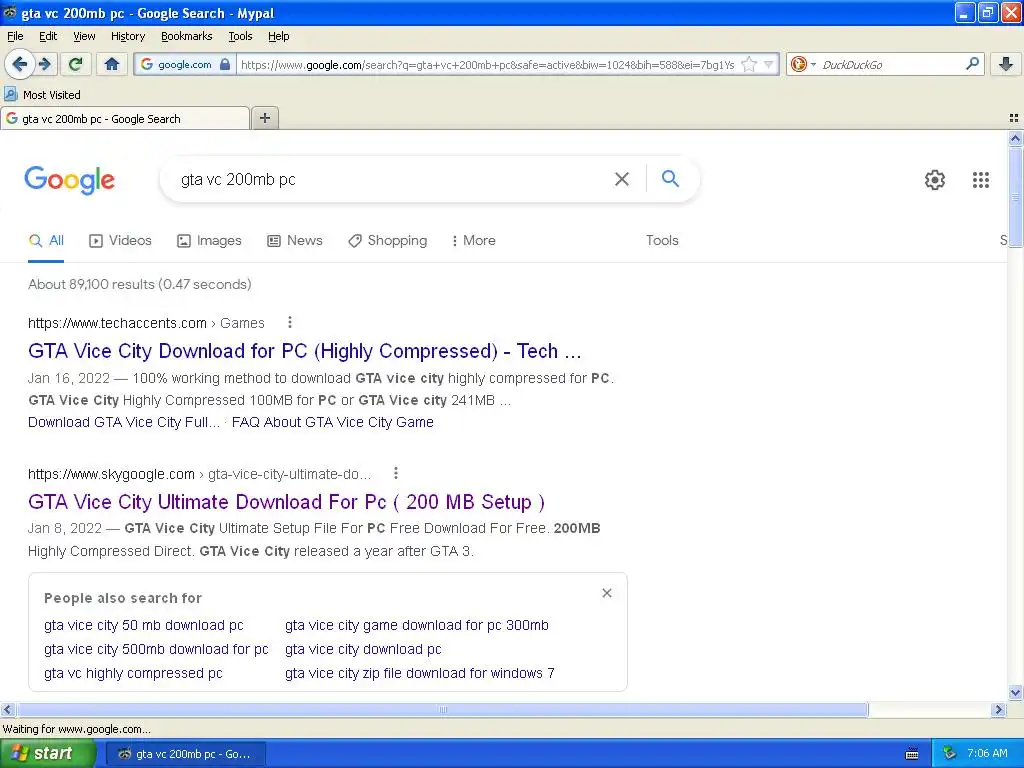This screenshot has height=768, width=1024.
Task: Open the History menu
Action: (127, 36)
